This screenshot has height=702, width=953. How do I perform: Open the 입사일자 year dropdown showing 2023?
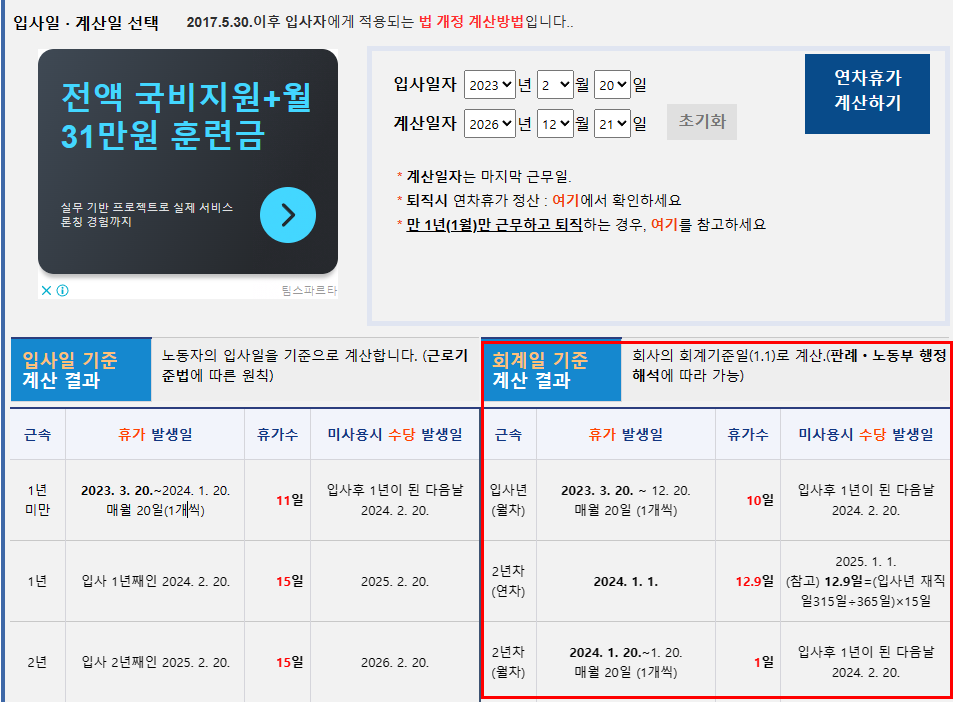click(489, 85)
